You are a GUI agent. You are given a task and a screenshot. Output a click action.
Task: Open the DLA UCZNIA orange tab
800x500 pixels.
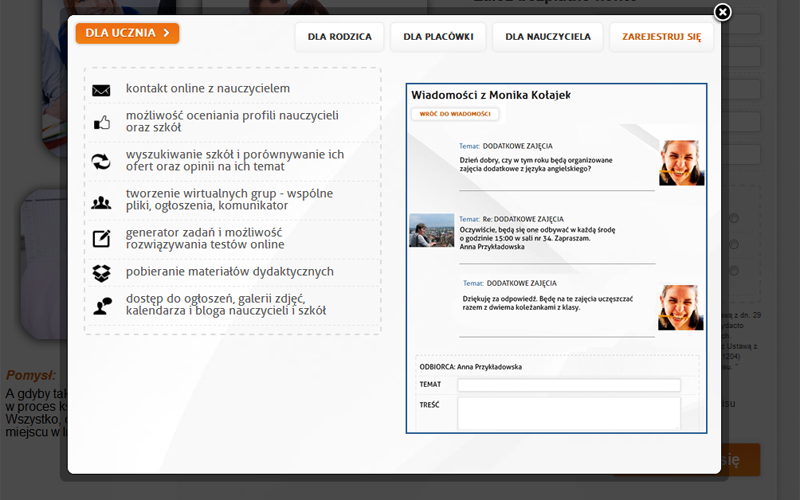(x=128, y=33)
